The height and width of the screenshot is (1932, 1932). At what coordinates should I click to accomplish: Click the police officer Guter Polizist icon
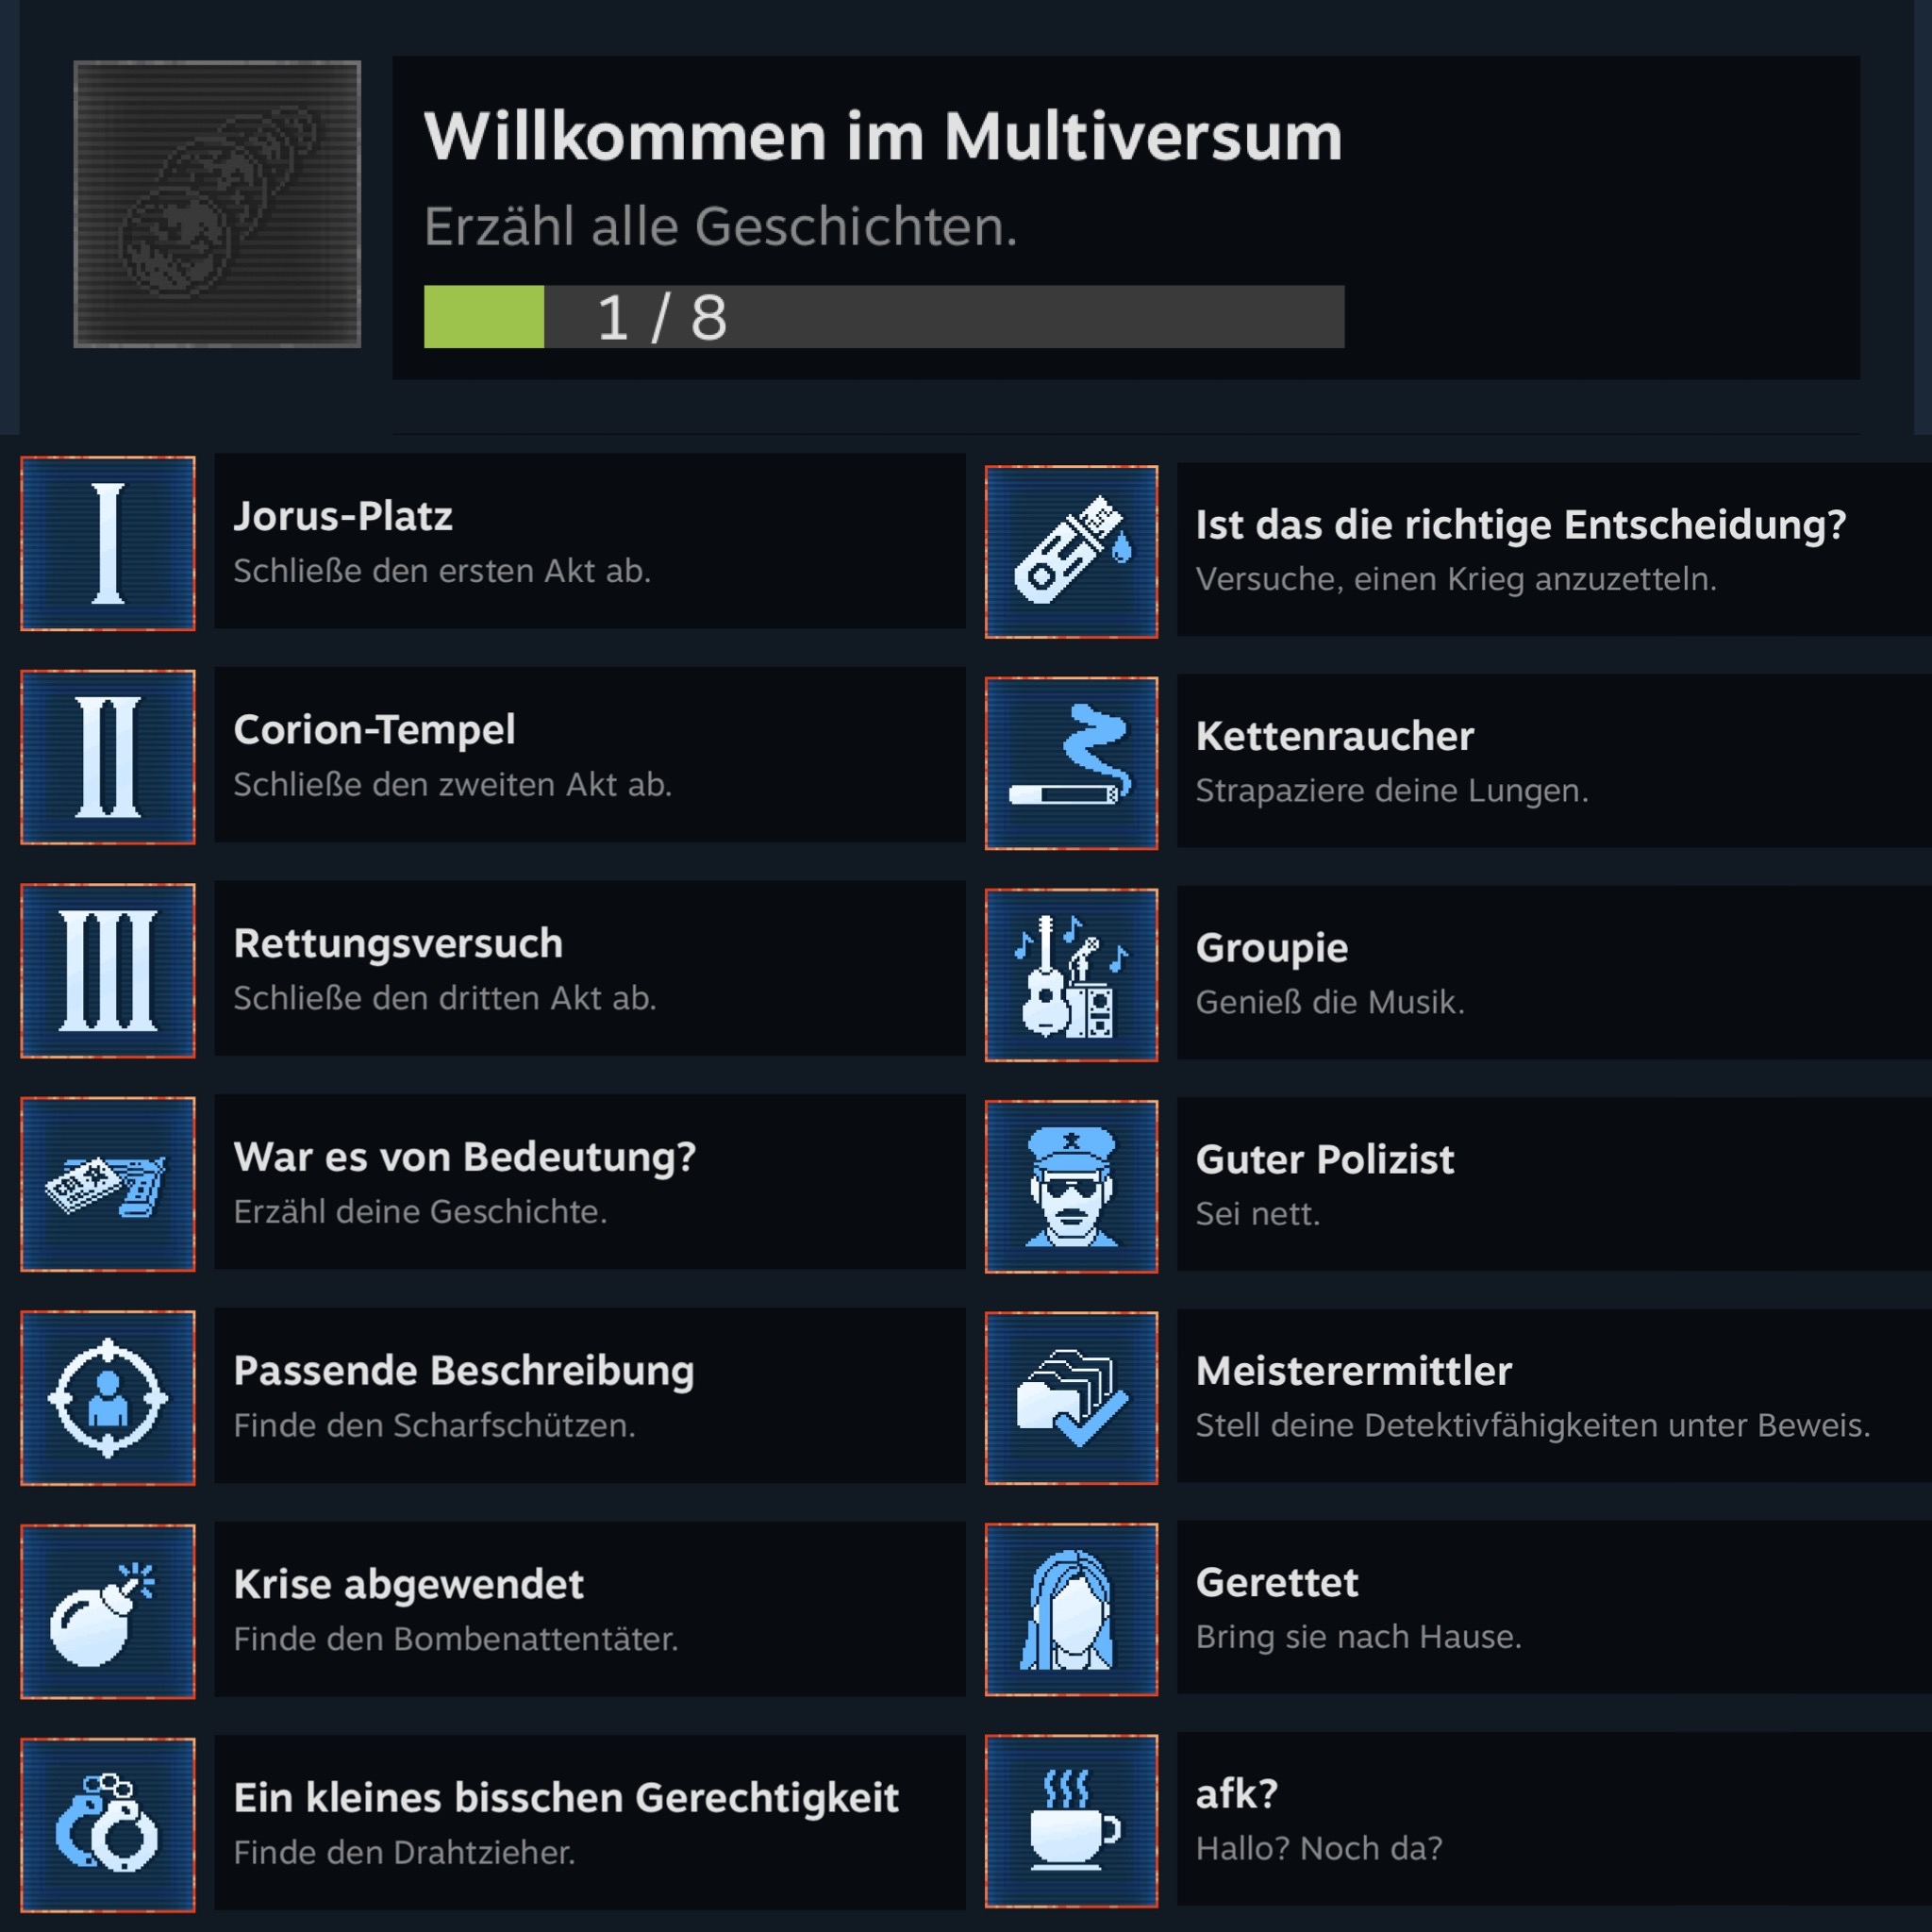pyautogui.click(x=1071, y=1186)
